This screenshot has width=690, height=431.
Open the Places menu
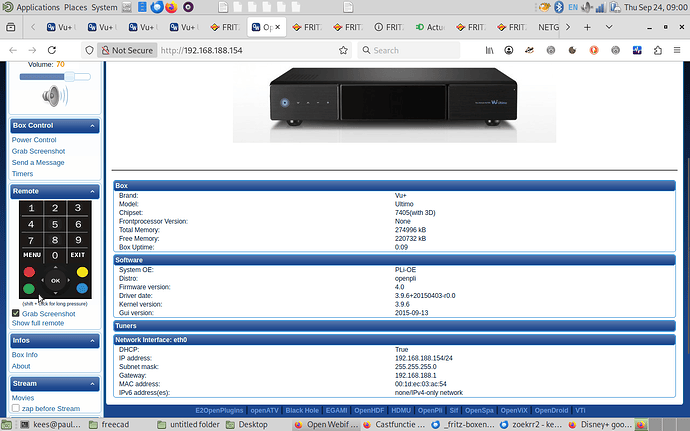pos(76,7)
